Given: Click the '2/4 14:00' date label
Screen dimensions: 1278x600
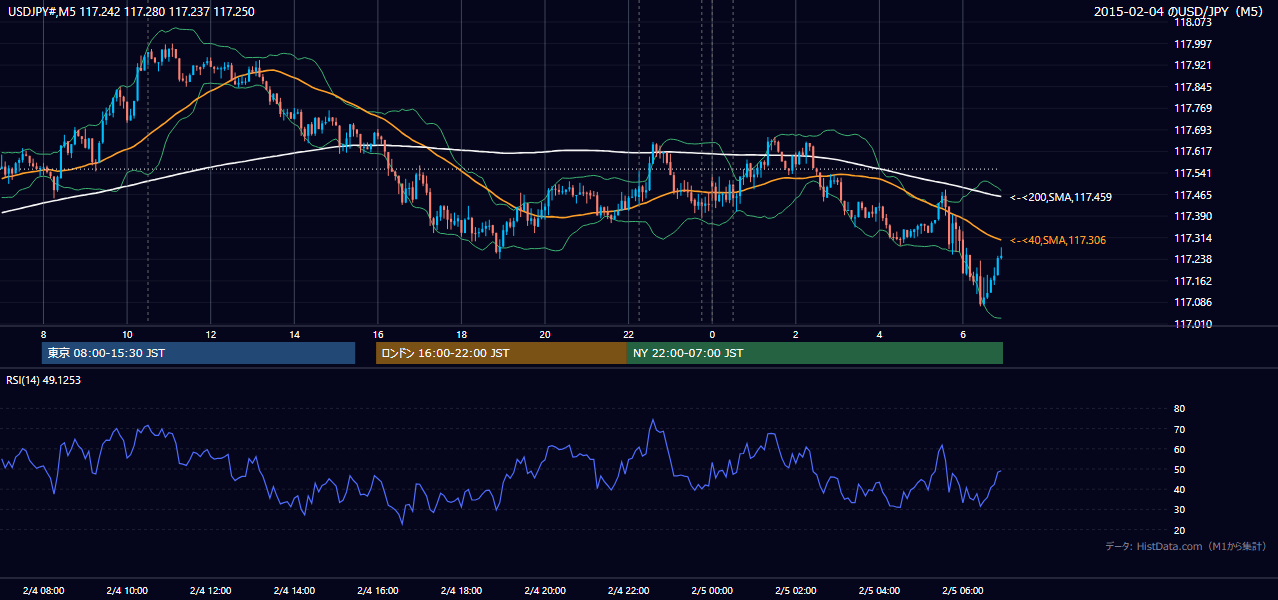Looking at the screenshot, I should [x=294, y=591].
